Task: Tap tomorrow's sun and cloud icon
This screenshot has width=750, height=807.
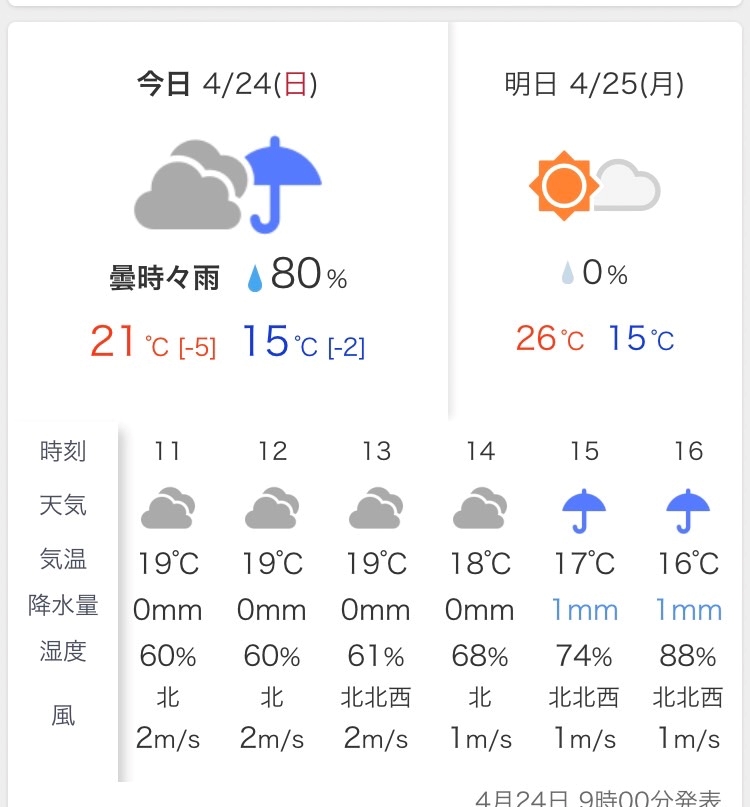Action: point(595,185)
